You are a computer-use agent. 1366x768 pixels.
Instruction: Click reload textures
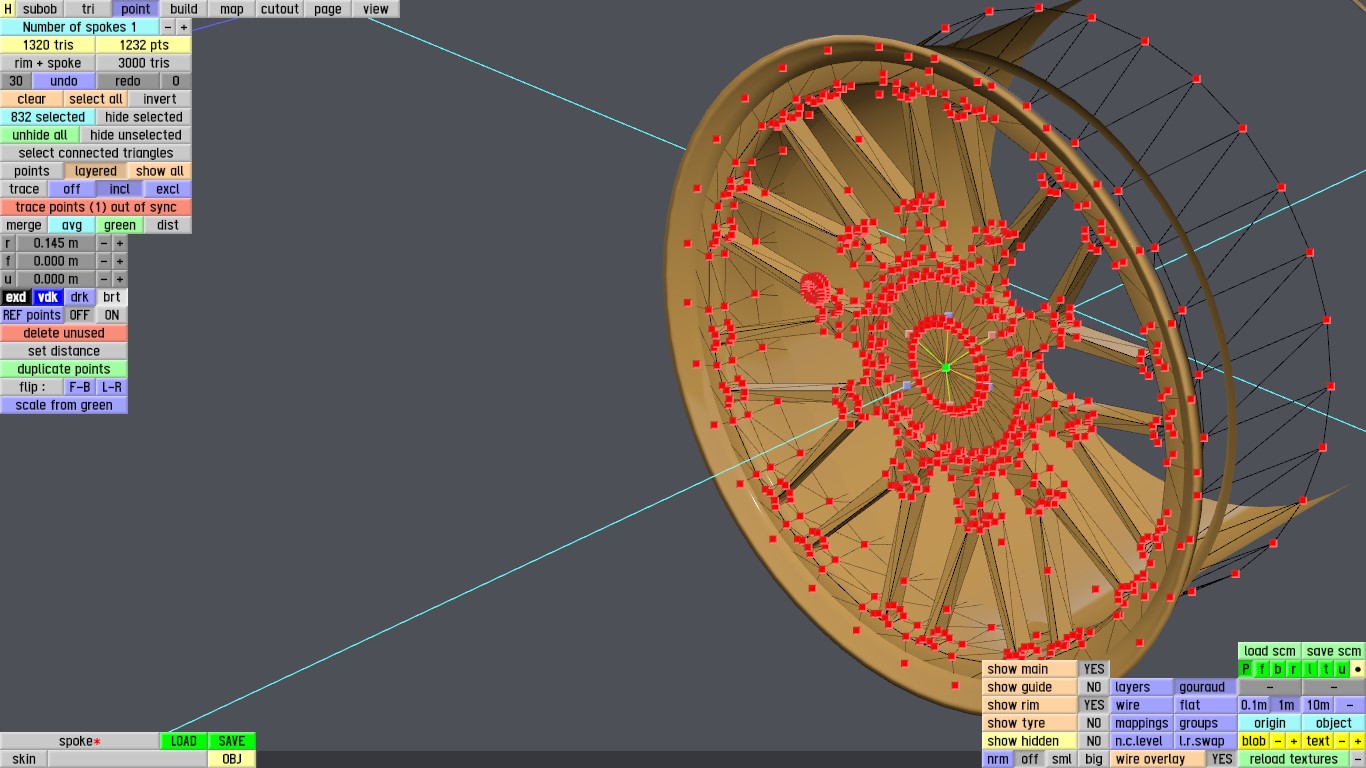[x=1294, y=759]
